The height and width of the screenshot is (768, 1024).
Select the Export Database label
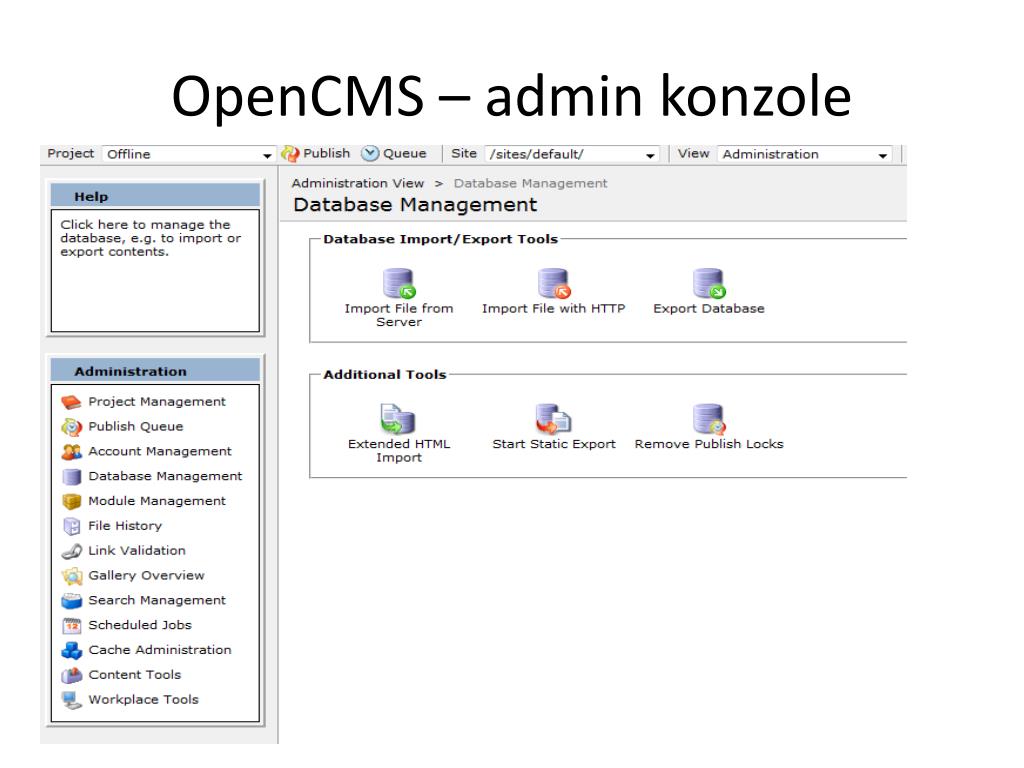point(709,308)
